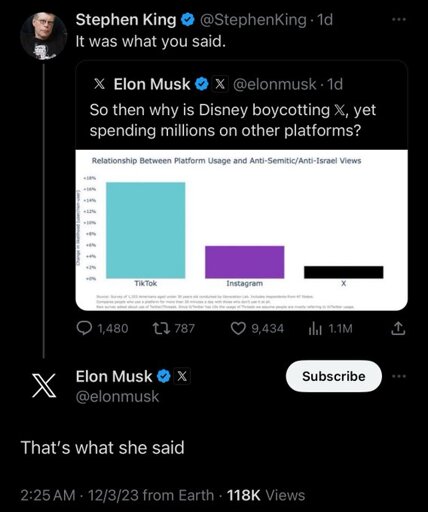The image size is (428, 512).
Task: Like the tweet with 9,434 hearts
Action: point(238,328)
